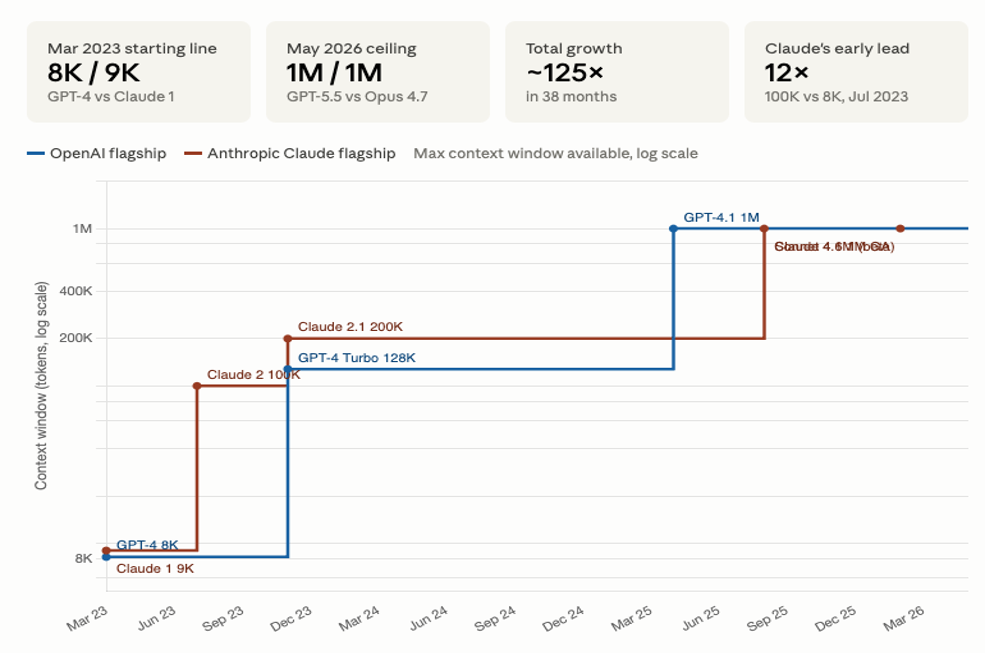Click the 'GPT-5.5 vs Opus 4.7' caption

coord(357,96)
